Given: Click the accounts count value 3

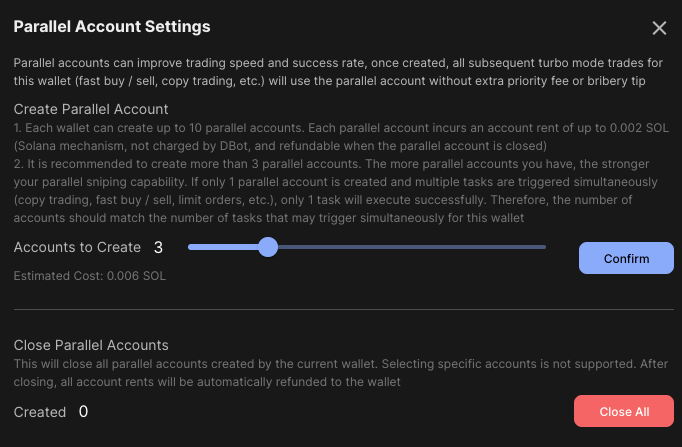Looking at the screenshot, I should click(x=158, y=247).
